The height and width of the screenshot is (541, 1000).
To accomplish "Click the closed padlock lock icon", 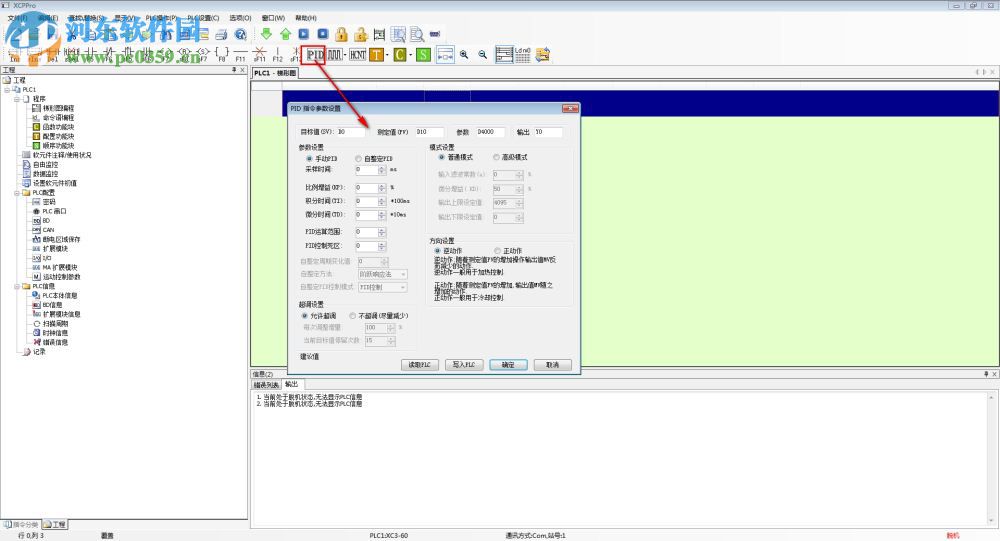I will pos(342,34).
